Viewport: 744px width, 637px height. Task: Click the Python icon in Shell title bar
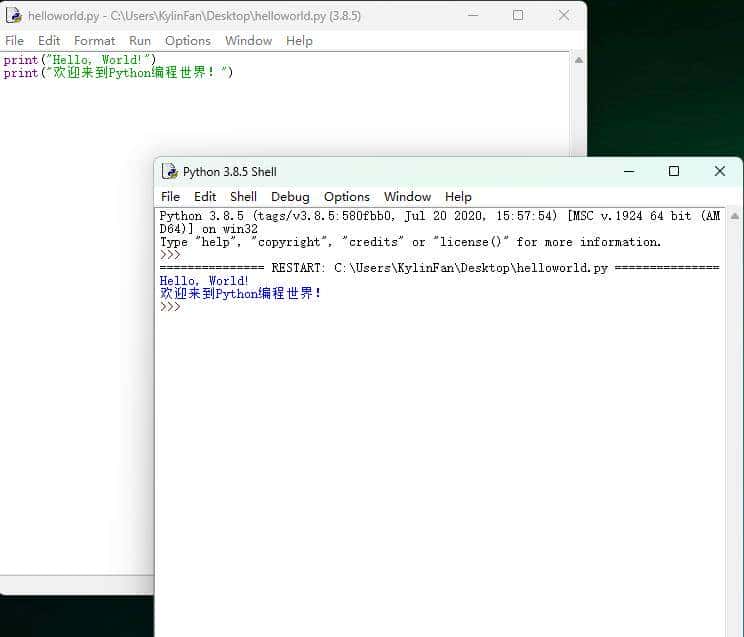(x=169, y=171)
